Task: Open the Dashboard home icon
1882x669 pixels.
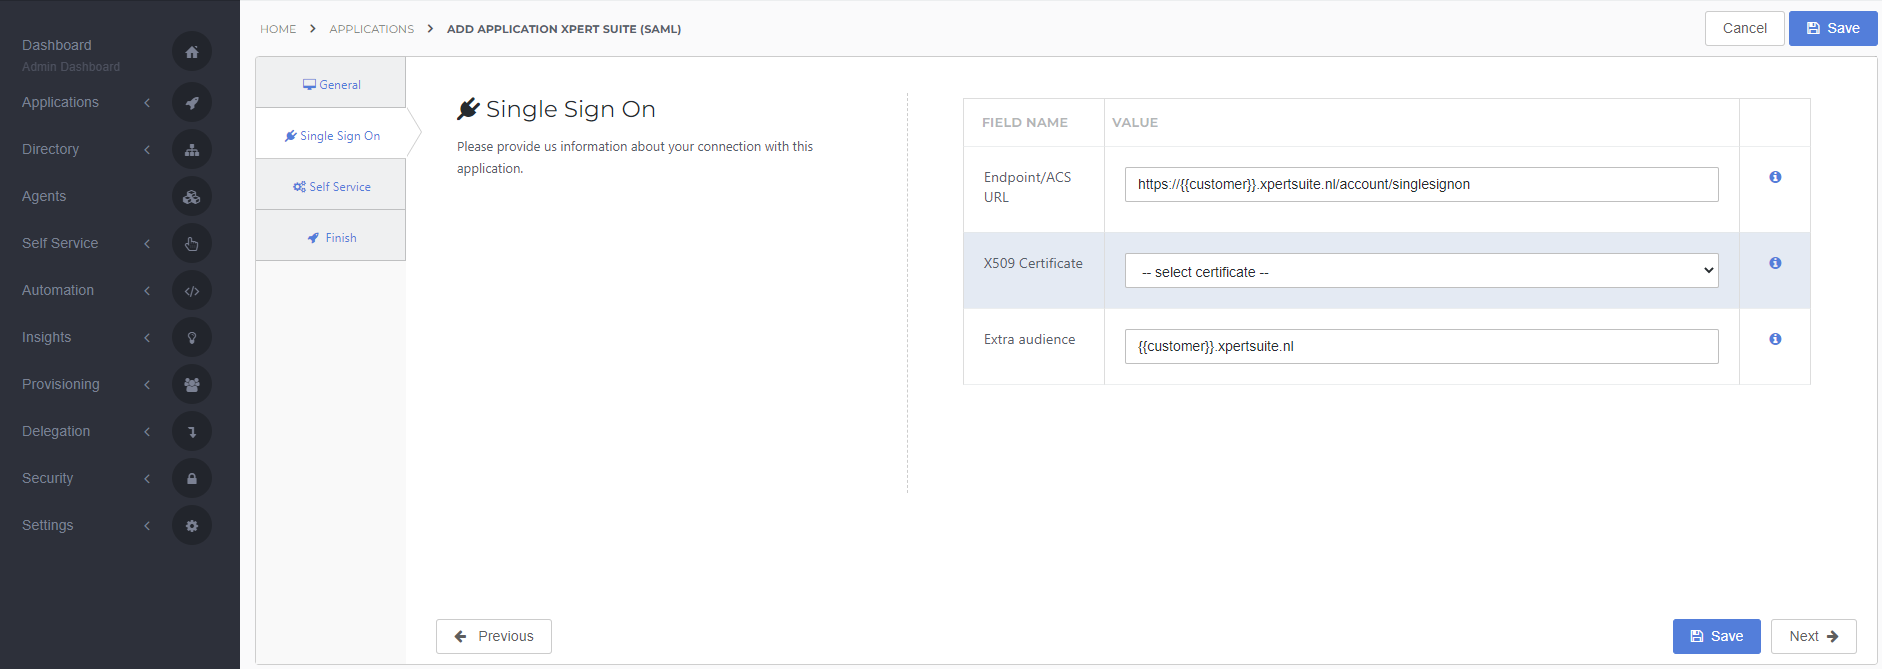Action: (x=192, y=52)
